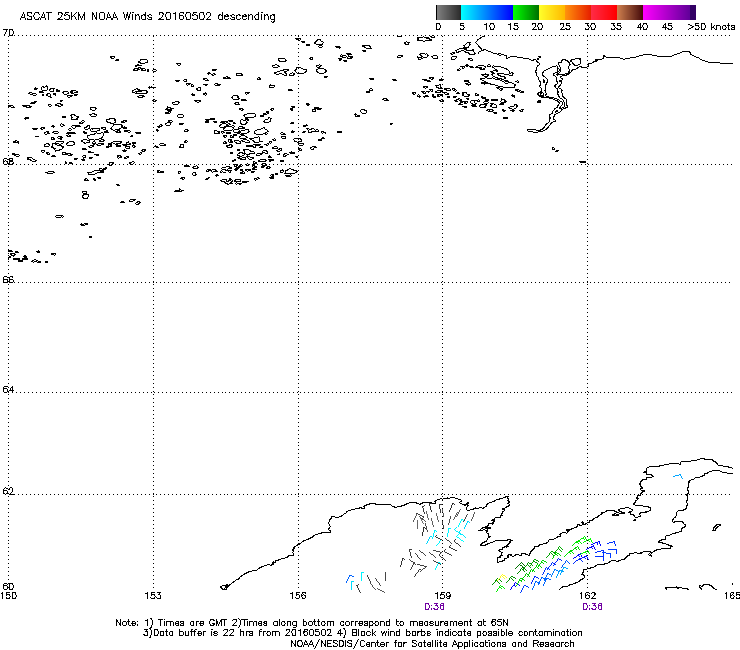Click the '25' legend scale label
This screenshot has width=740, height=650.
point(565,27)
